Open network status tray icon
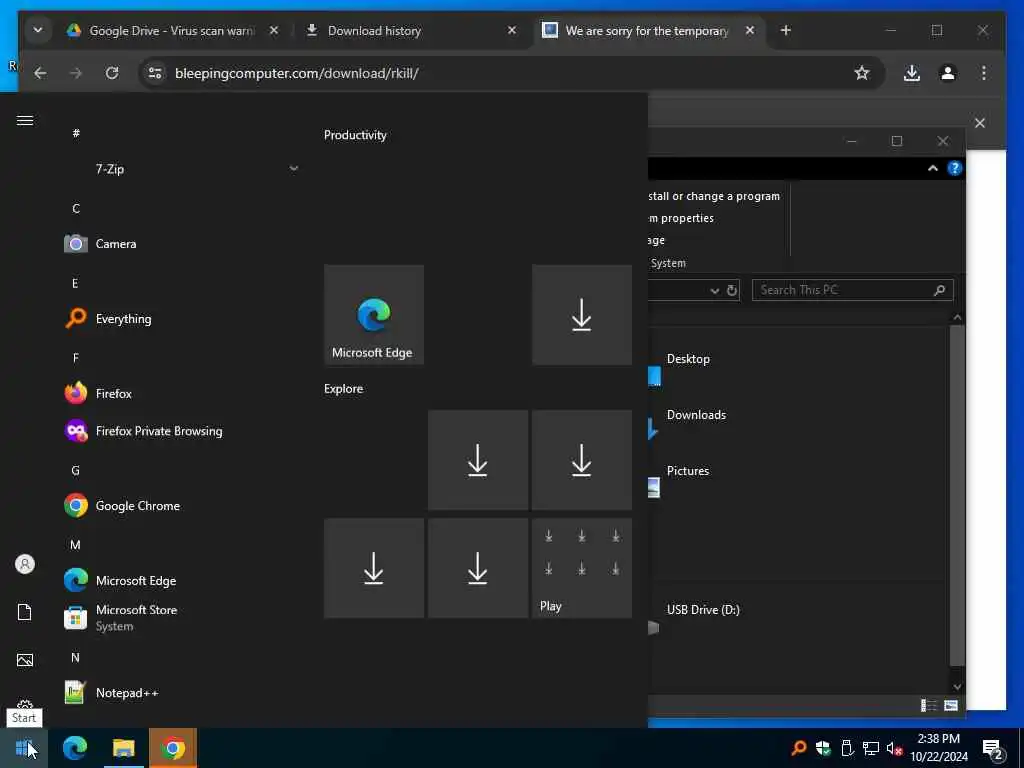Screen dimensions: 1024x768 [x=871, y=748]
